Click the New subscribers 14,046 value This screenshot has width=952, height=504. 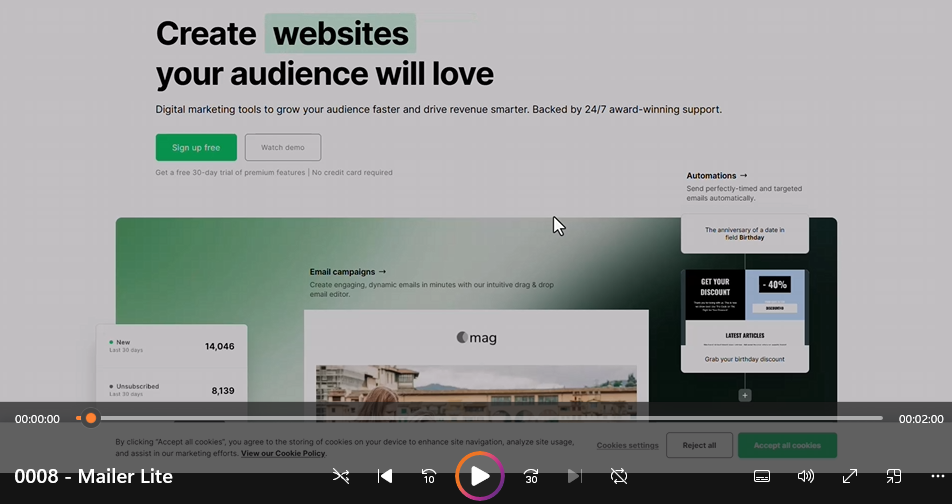pos(219,347)
